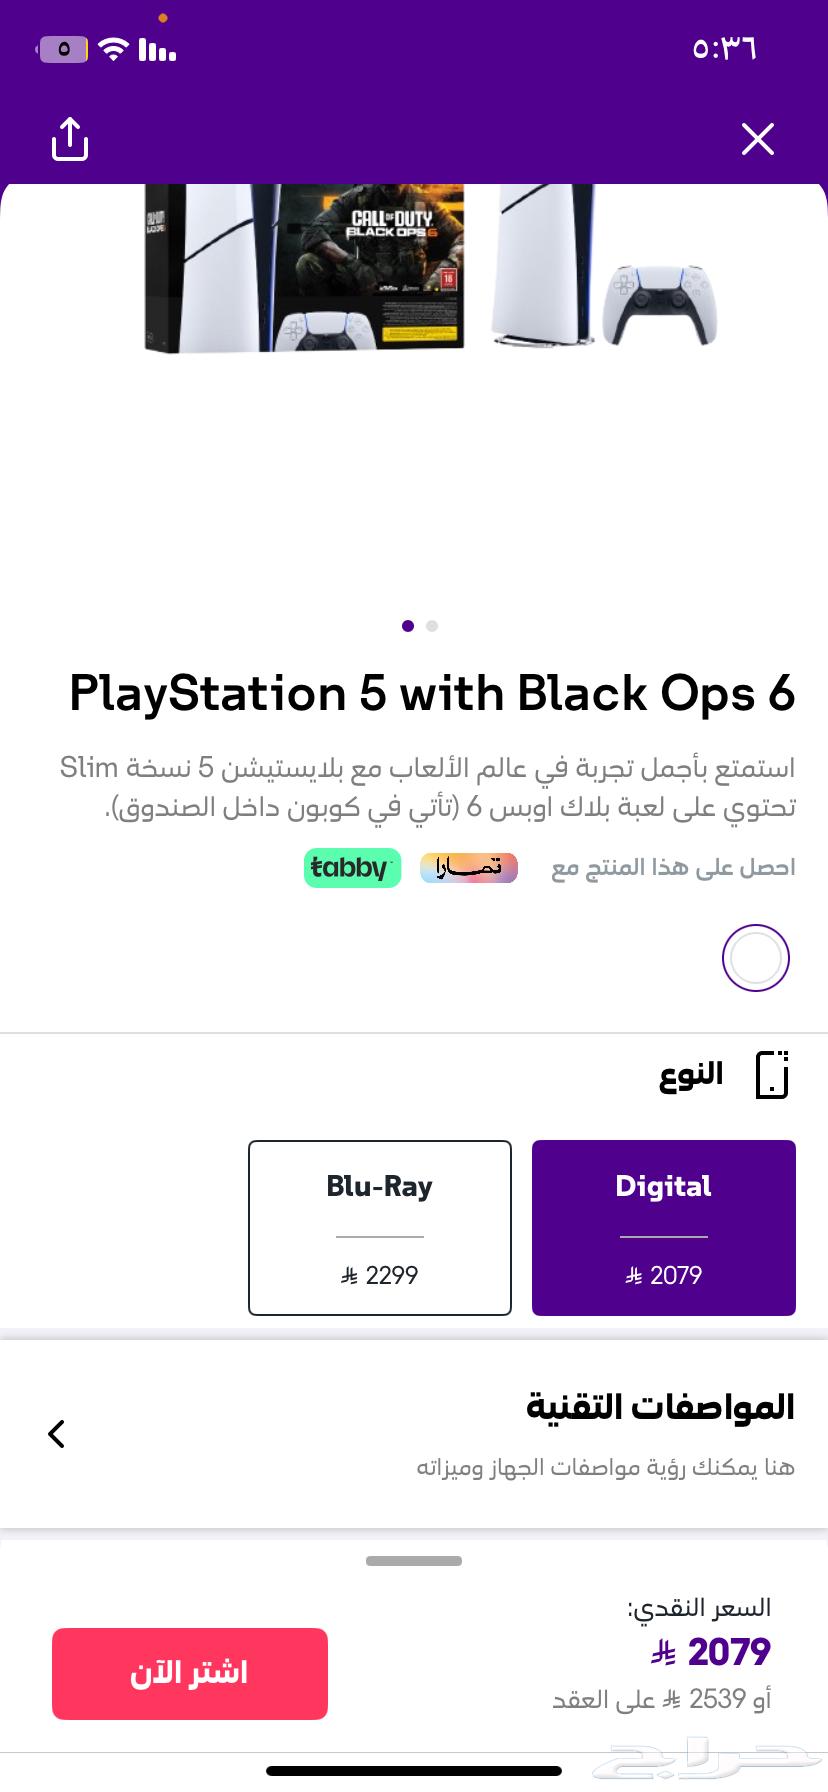Open the tabby payment badge
Image resolution: width=828 pixels, height=1792 pixels.
[352, 868]
